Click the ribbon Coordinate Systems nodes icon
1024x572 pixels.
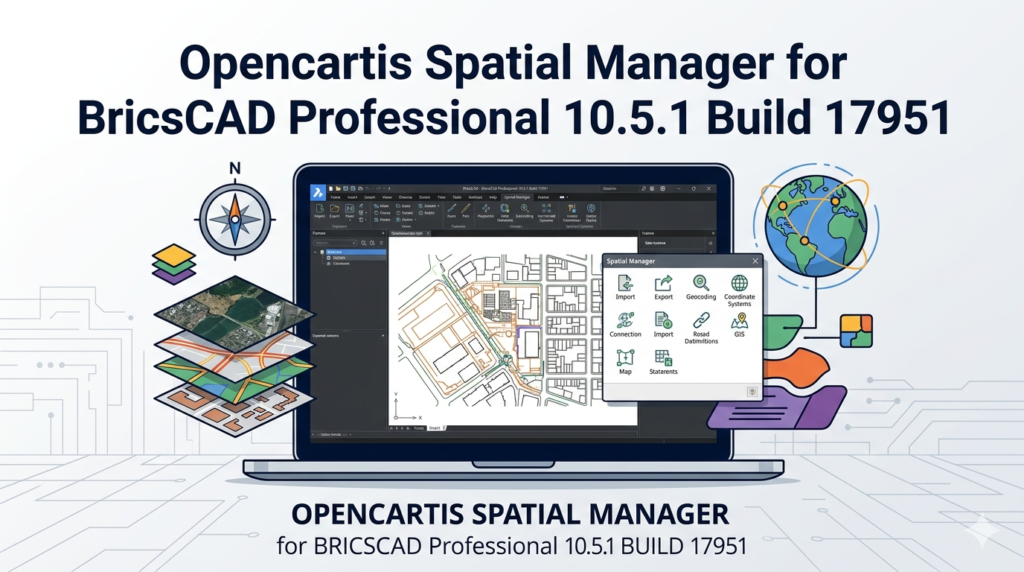click(546, 208)
